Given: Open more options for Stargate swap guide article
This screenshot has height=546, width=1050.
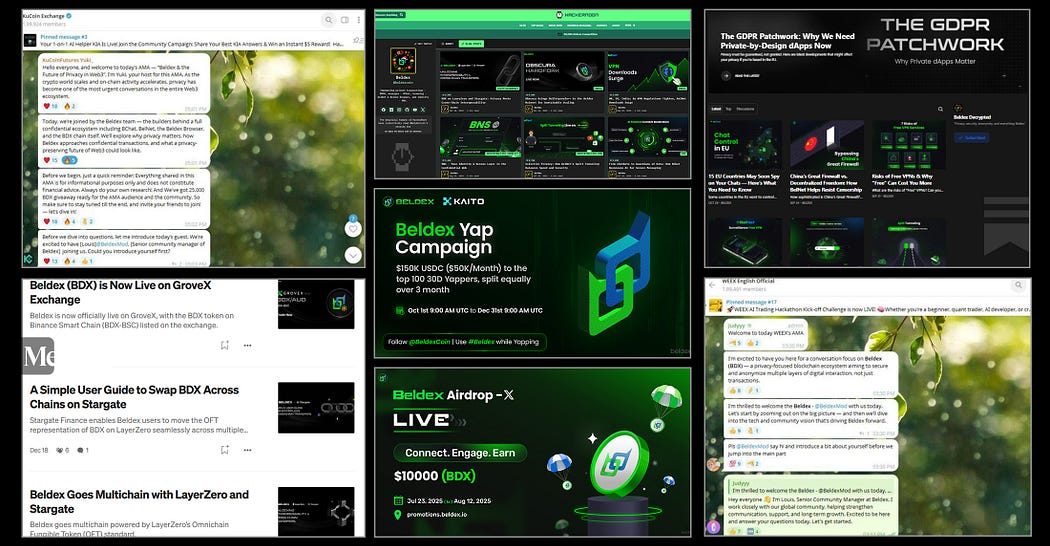Looking at the screenshot, I should point(247,450).
